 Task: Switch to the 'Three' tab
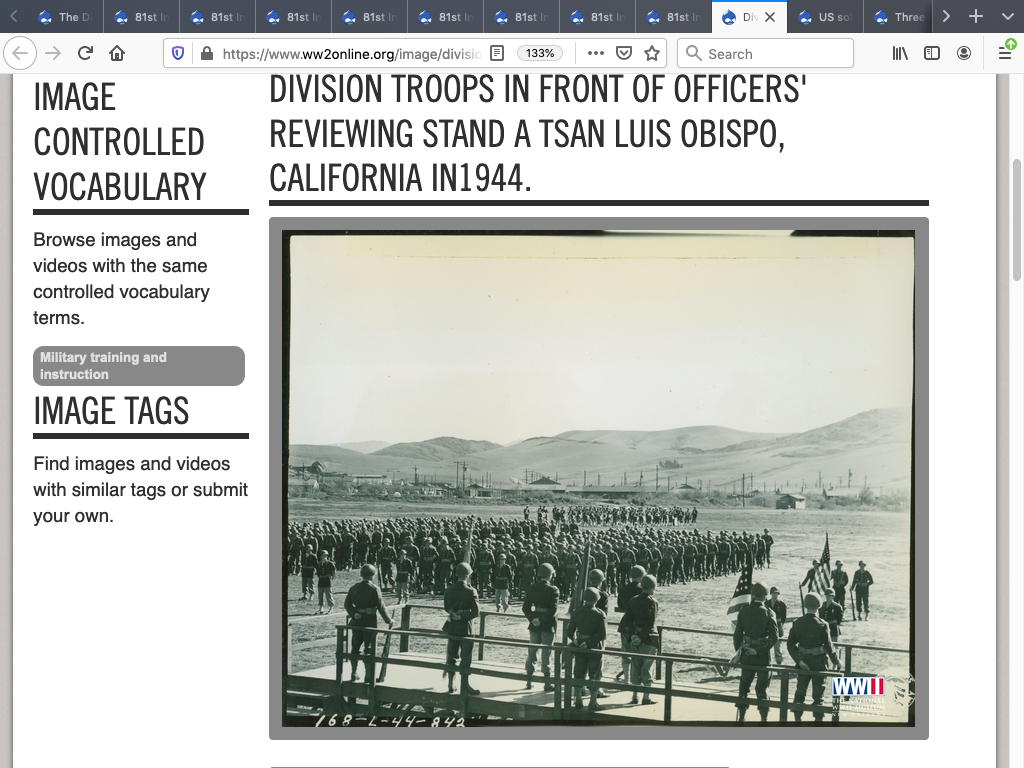(x=900, y=17)
